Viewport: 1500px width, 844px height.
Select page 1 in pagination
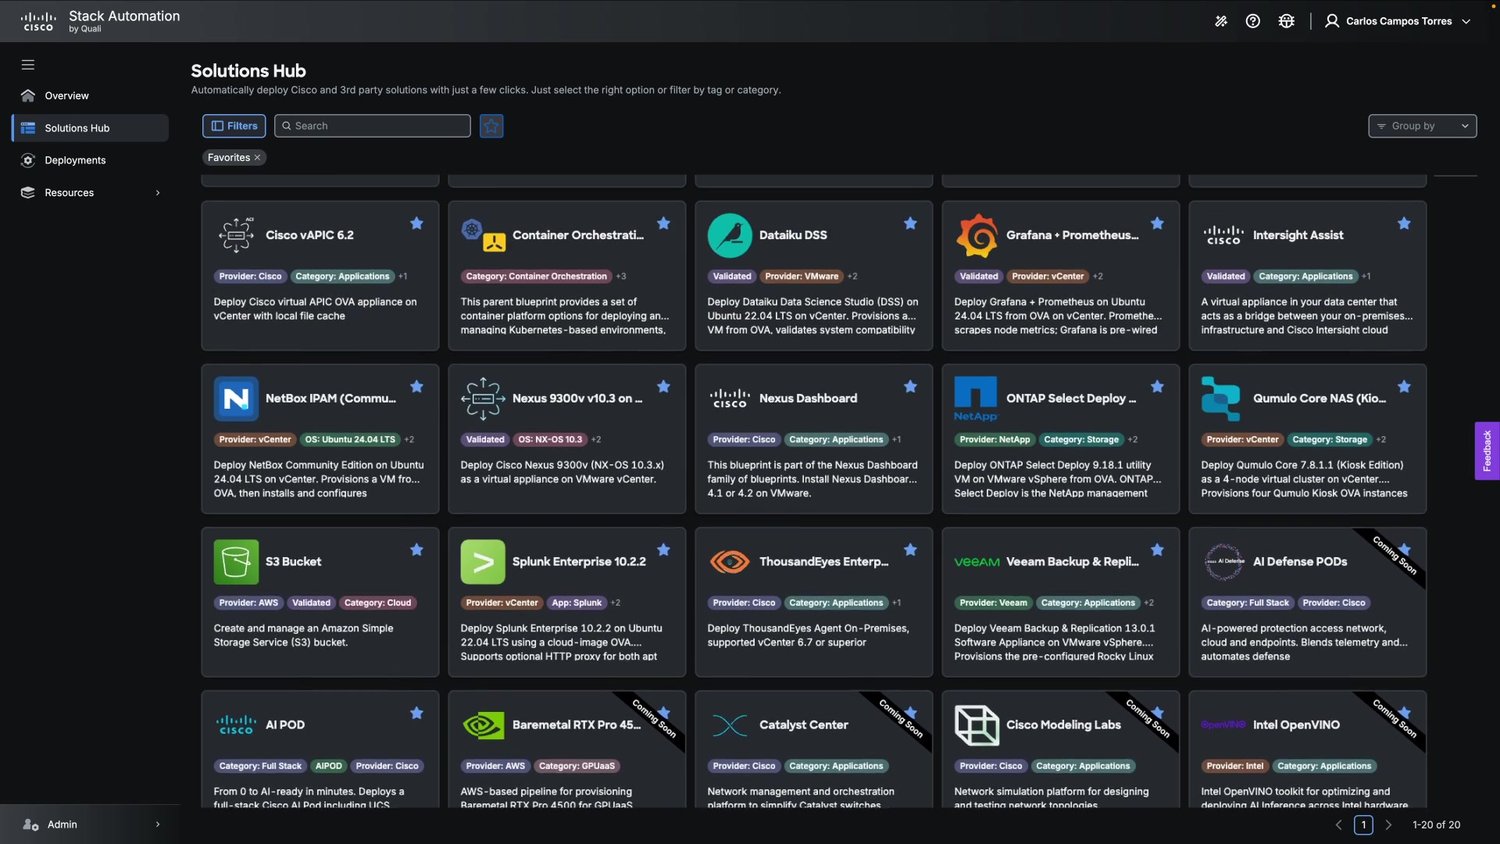click(x=1363, y=825)
